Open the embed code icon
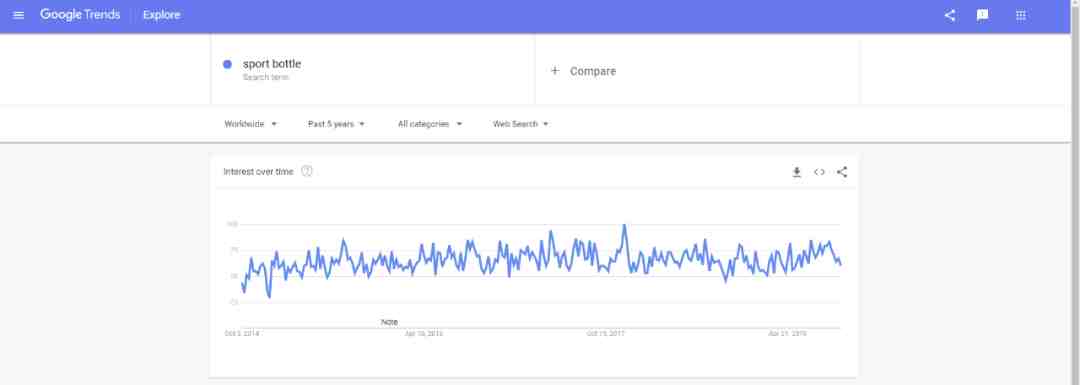1080x385 pixels. click(819, 172)
